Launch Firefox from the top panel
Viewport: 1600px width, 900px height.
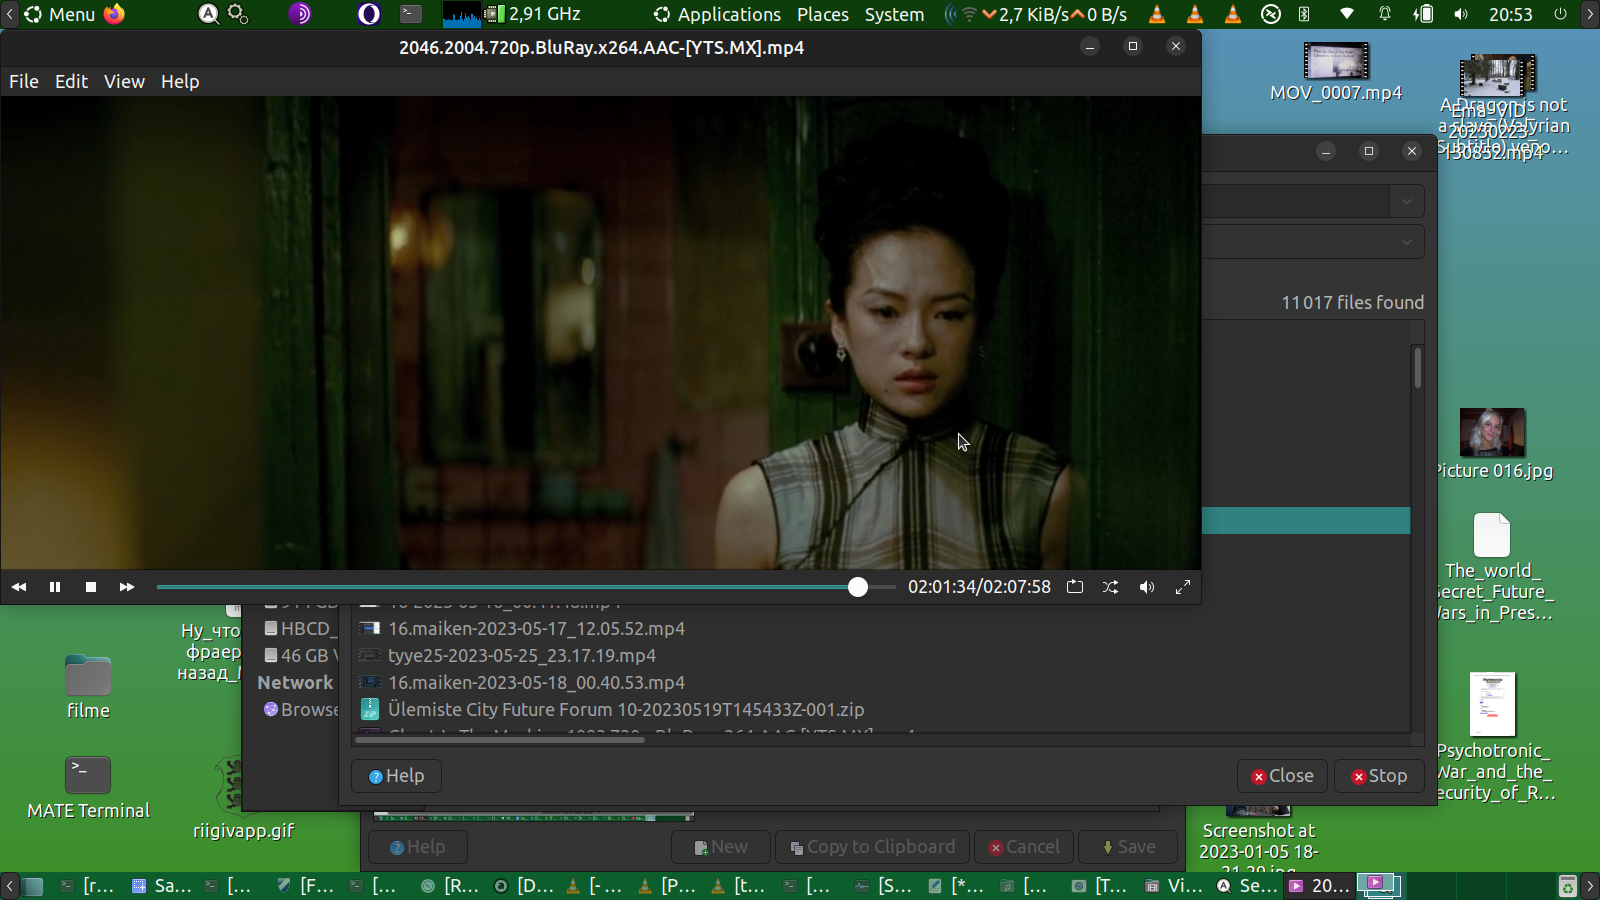[x=115, y=14]
